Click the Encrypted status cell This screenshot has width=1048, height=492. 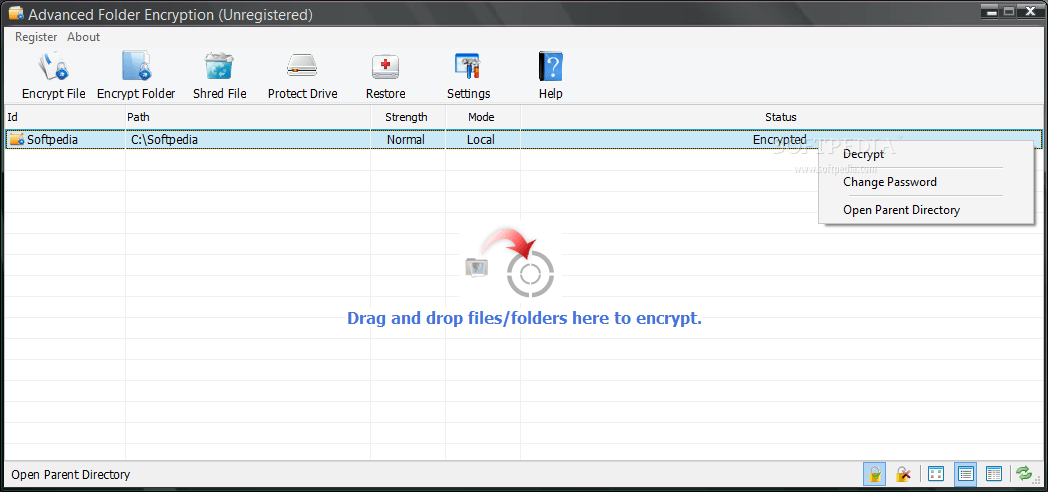(x=779, y=140)
